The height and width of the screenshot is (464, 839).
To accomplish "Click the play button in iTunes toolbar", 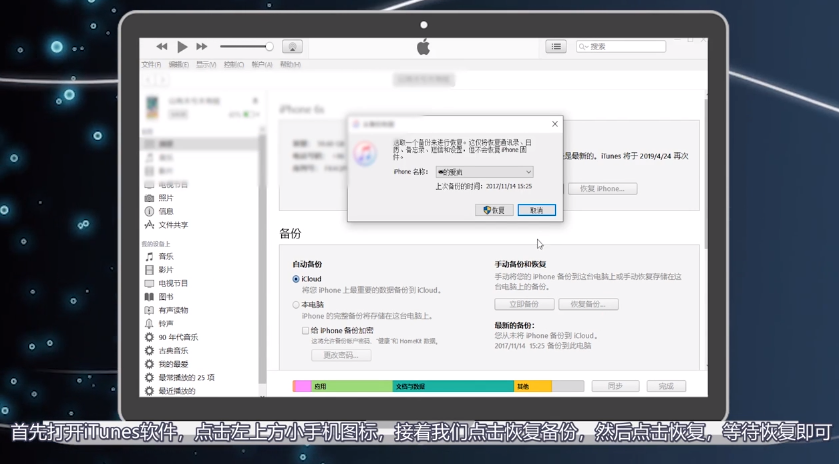I will pos(182,47).
